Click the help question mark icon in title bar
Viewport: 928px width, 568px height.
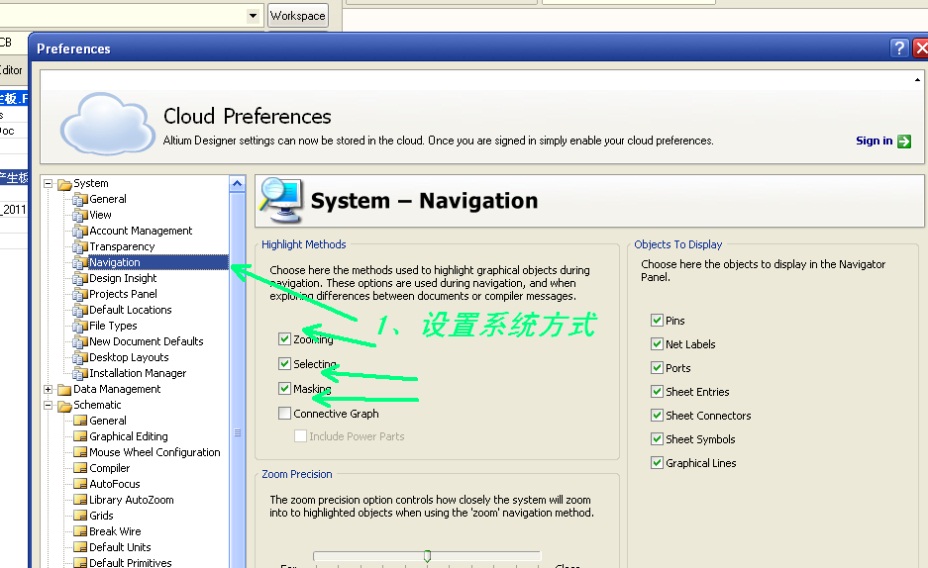(899, 48)
